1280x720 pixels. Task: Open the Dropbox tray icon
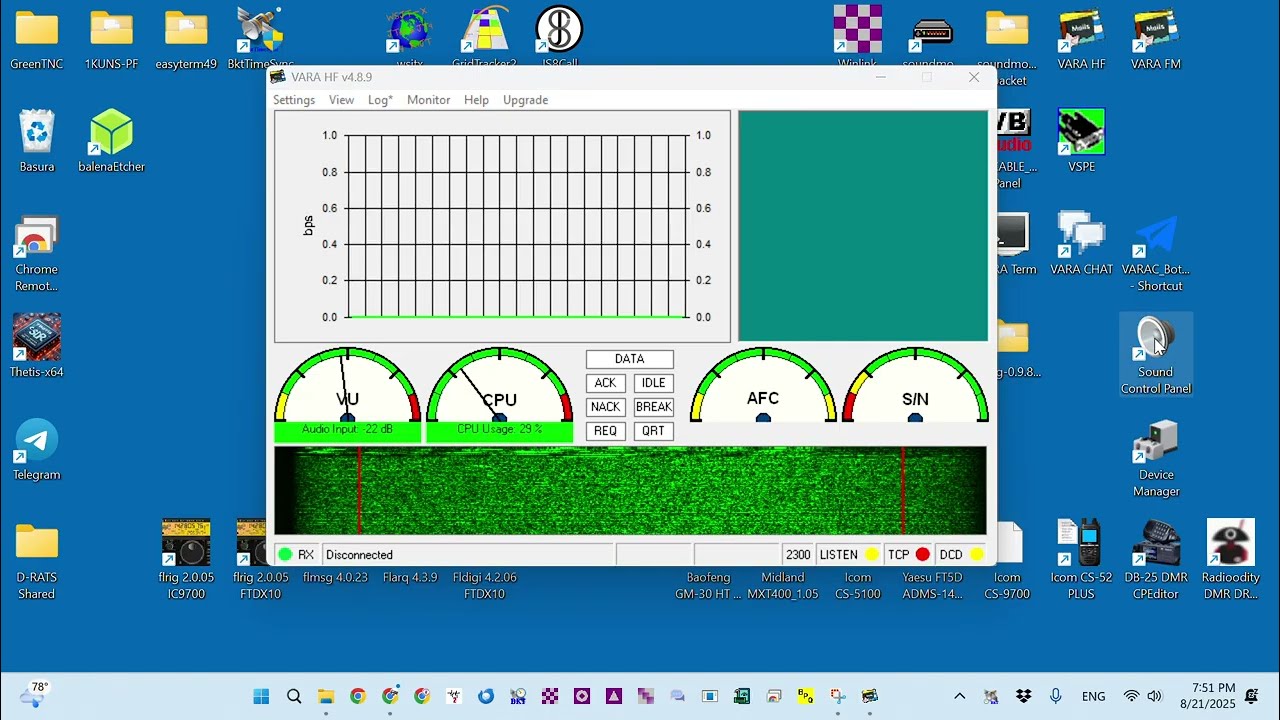[1023, 696]
